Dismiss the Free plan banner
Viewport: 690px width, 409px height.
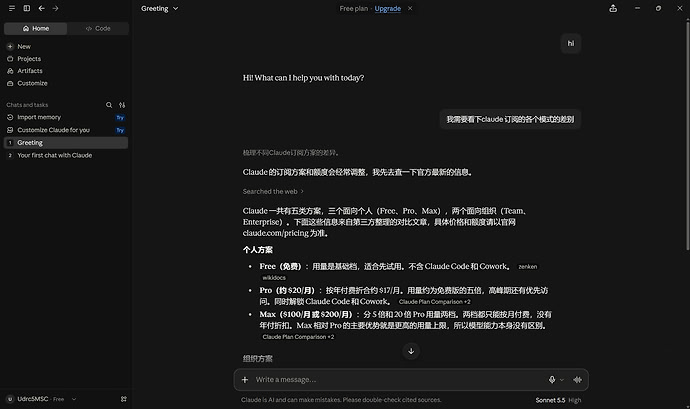410,8
